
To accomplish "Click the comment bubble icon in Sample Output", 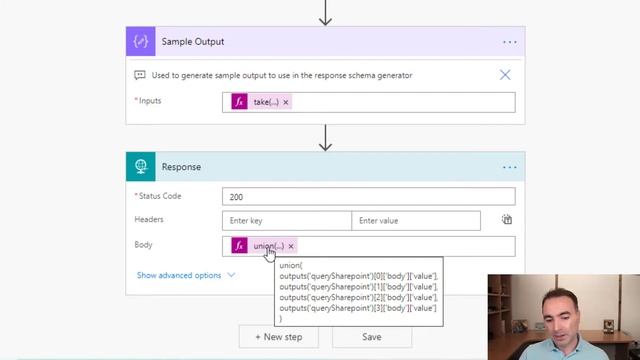I will point(140,75).
